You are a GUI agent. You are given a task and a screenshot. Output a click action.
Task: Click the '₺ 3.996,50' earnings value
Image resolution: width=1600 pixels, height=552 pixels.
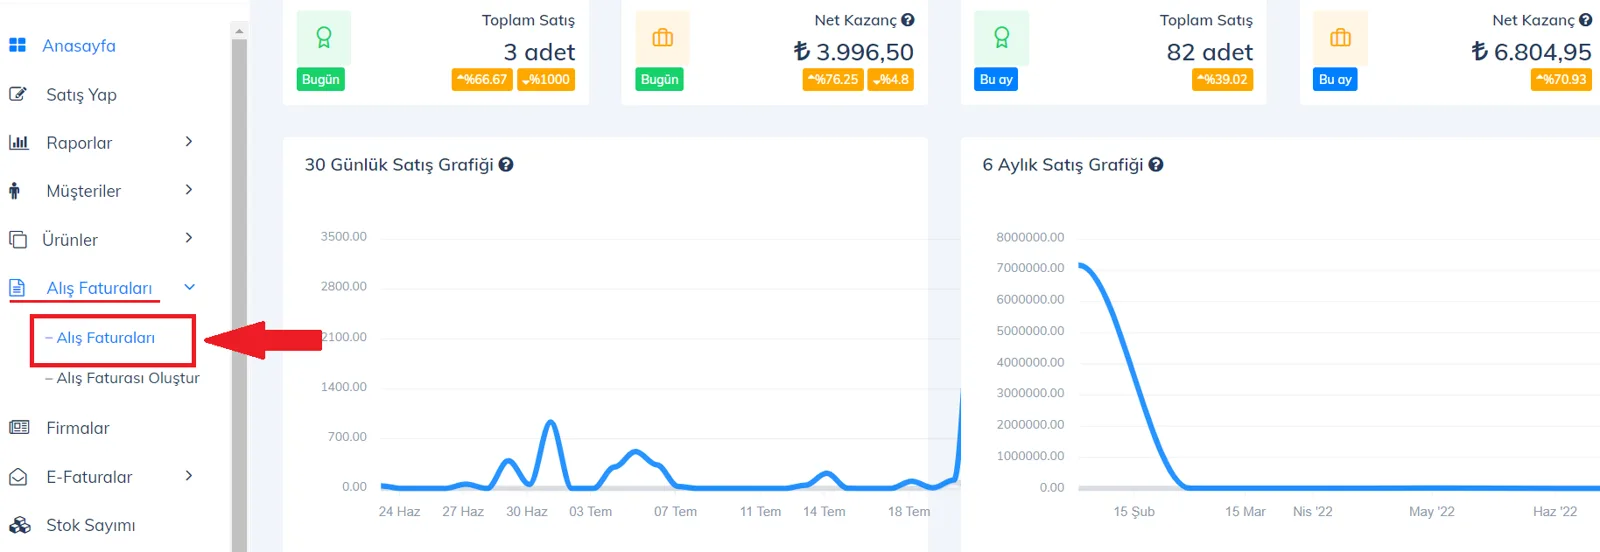(853, 52)
